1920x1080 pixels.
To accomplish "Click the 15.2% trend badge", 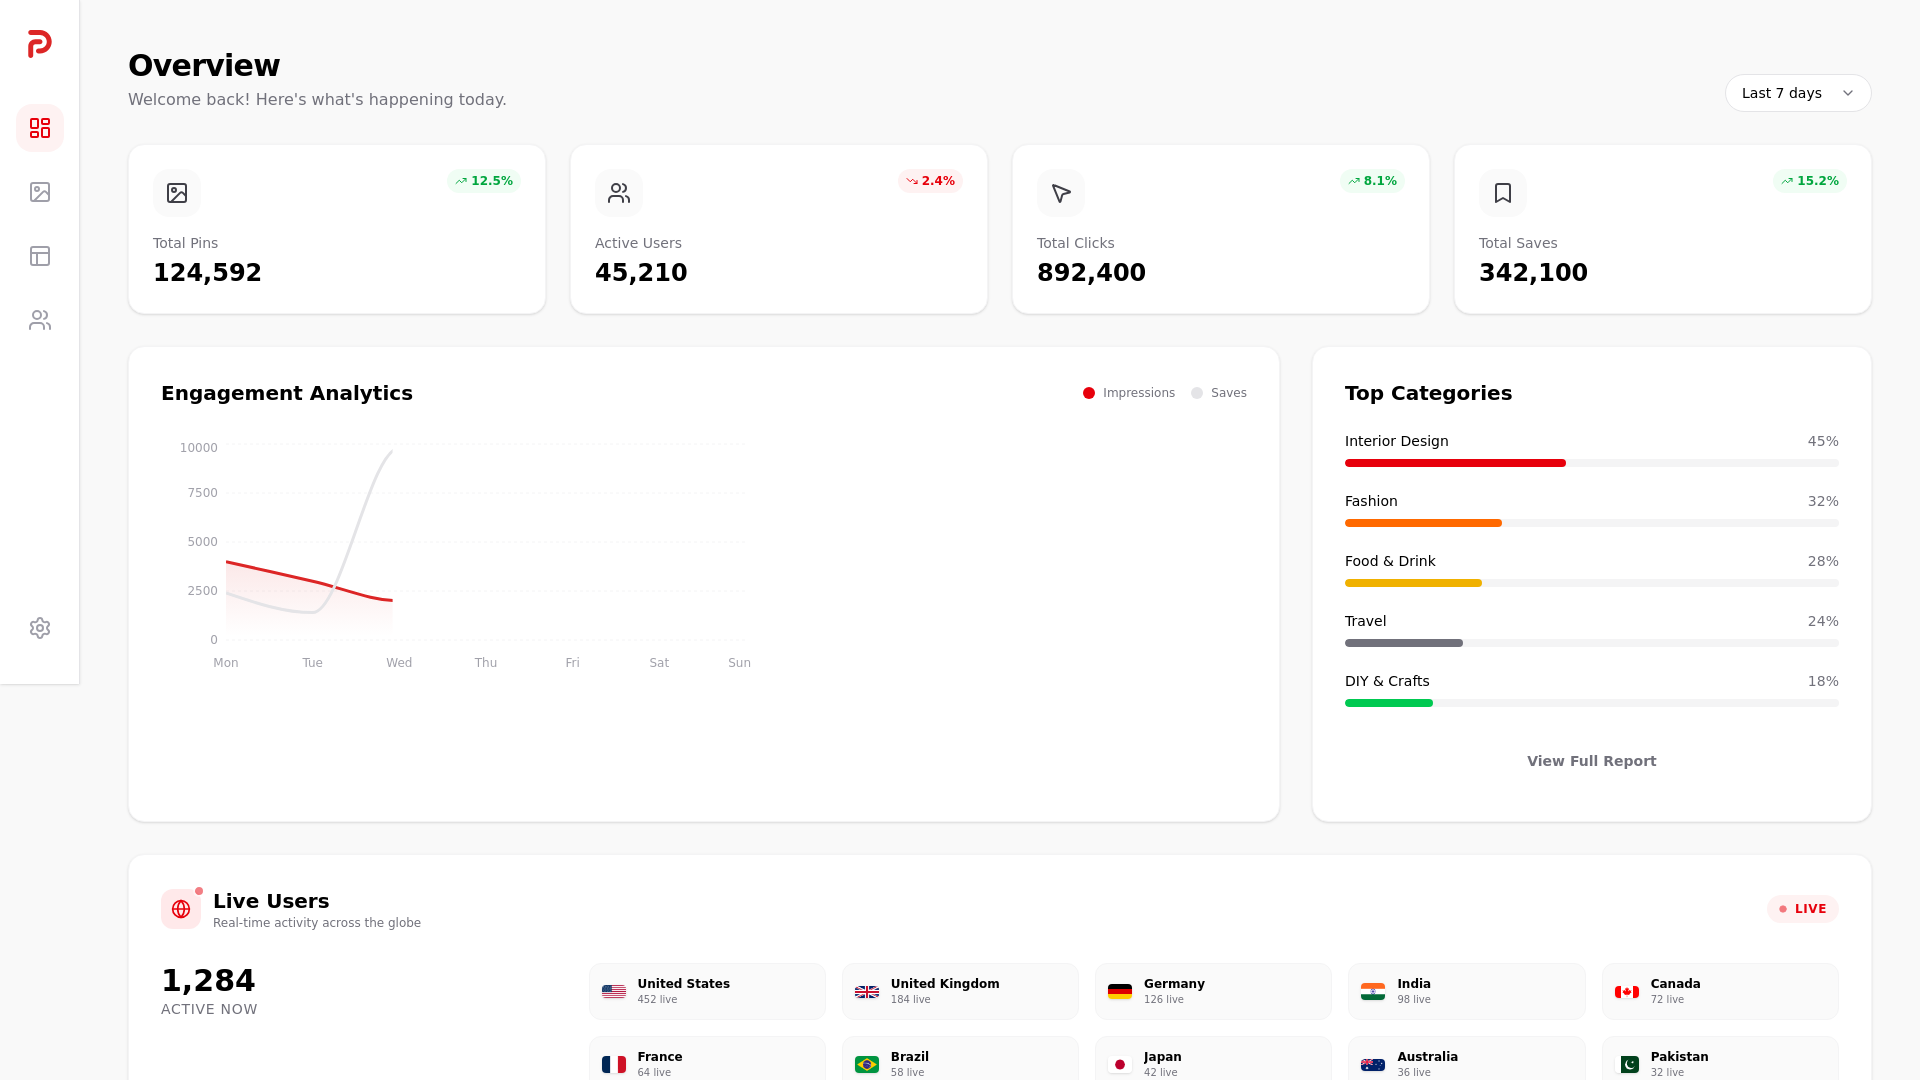I will (1810, 181).
